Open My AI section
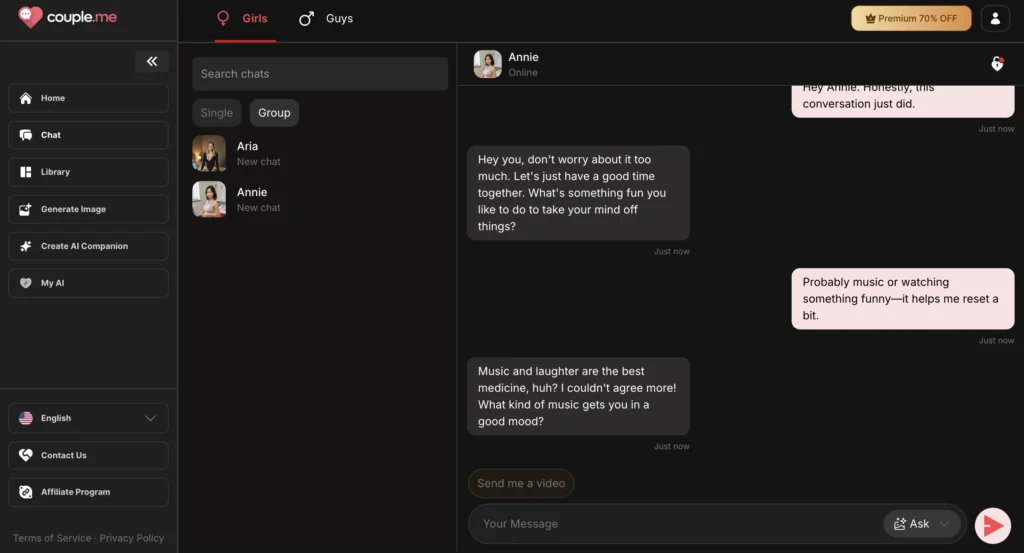Screen dimensions: 1024x553 (x=88, y=283)
